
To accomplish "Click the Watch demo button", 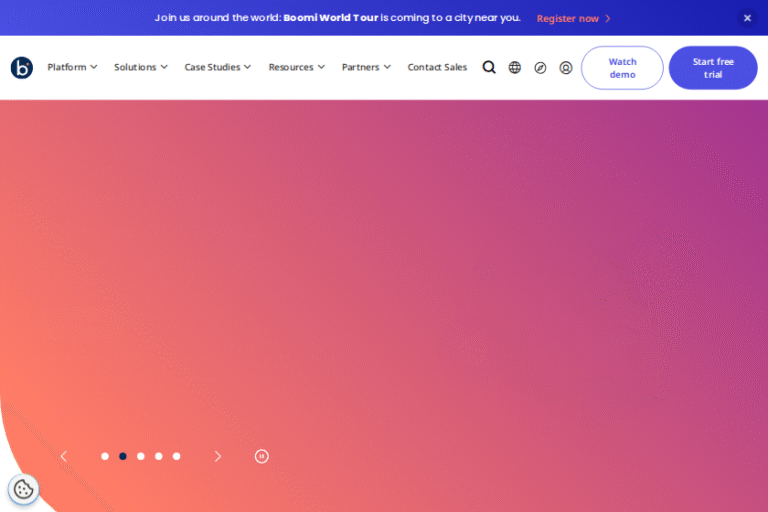I will (622, 68).
